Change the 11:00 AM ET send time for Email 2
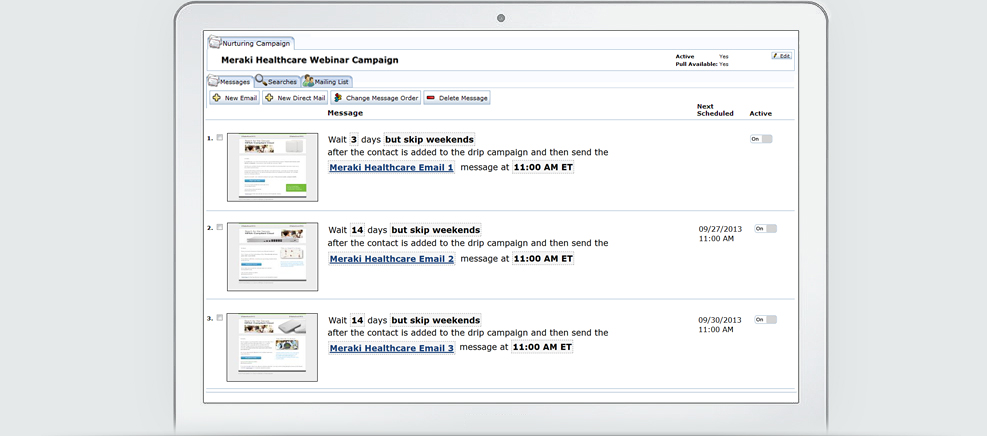 (x=543, y=259)
